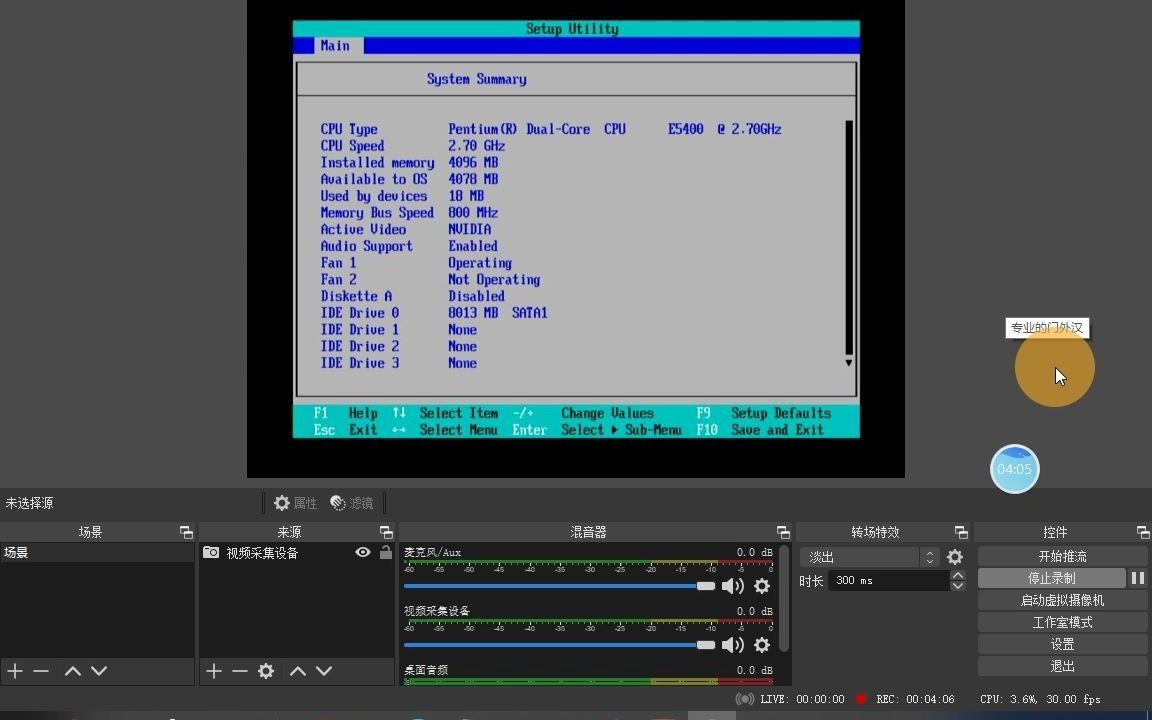The image size is (1152, 720).
Task: Toggle visibility of the 视频采集设备 source
Action: [363, 551]
